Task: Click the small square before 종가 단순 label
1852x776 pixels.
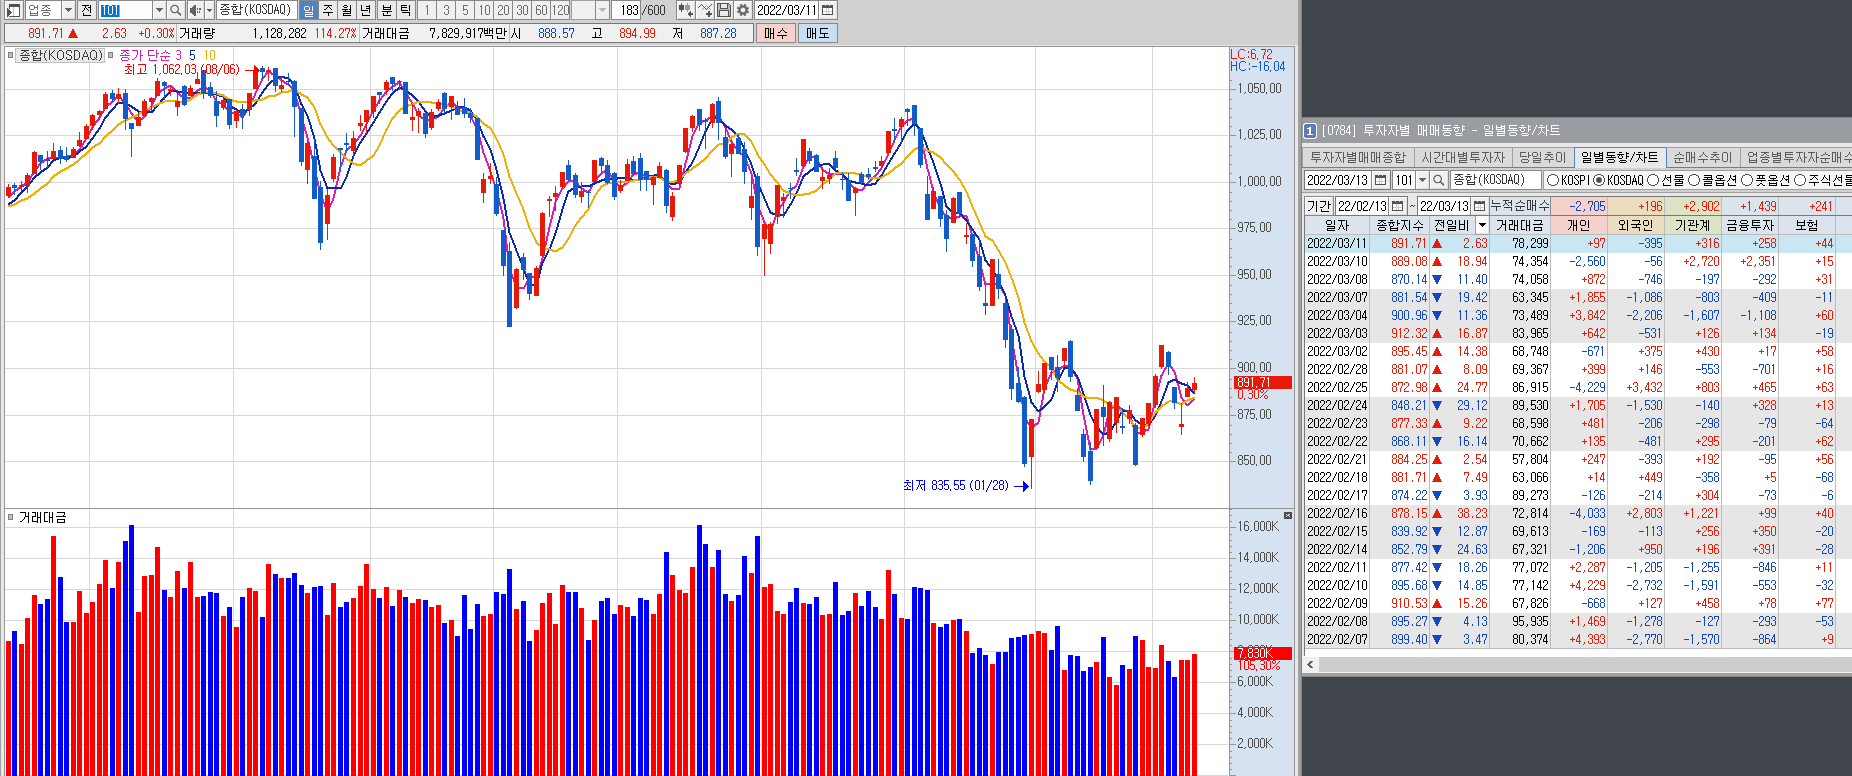Action: 111,55
